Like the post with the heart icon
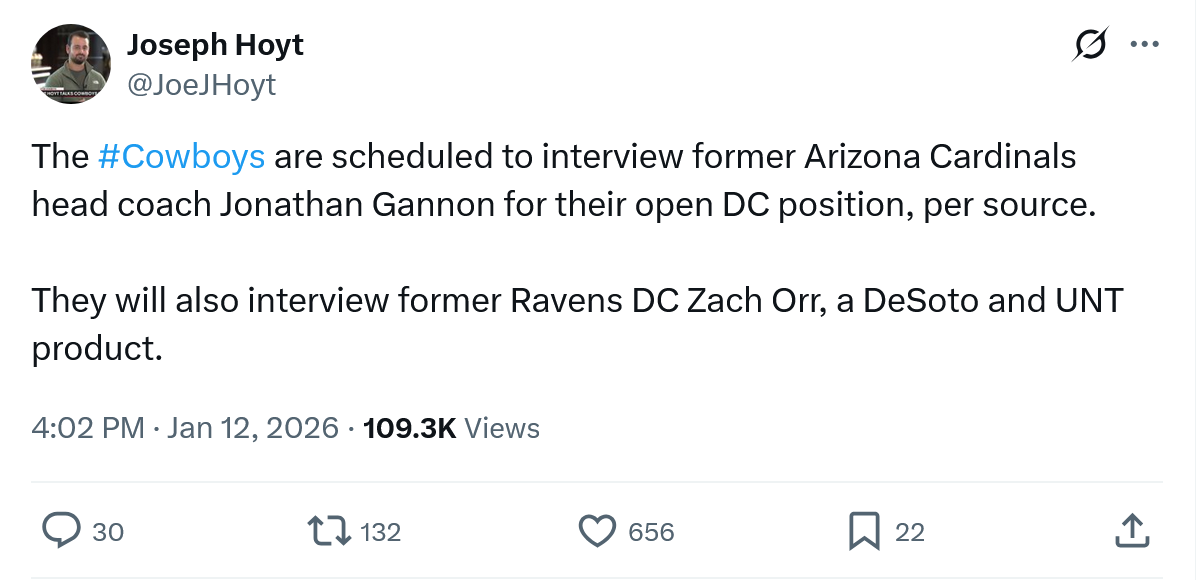 click(x=598, y=531)
